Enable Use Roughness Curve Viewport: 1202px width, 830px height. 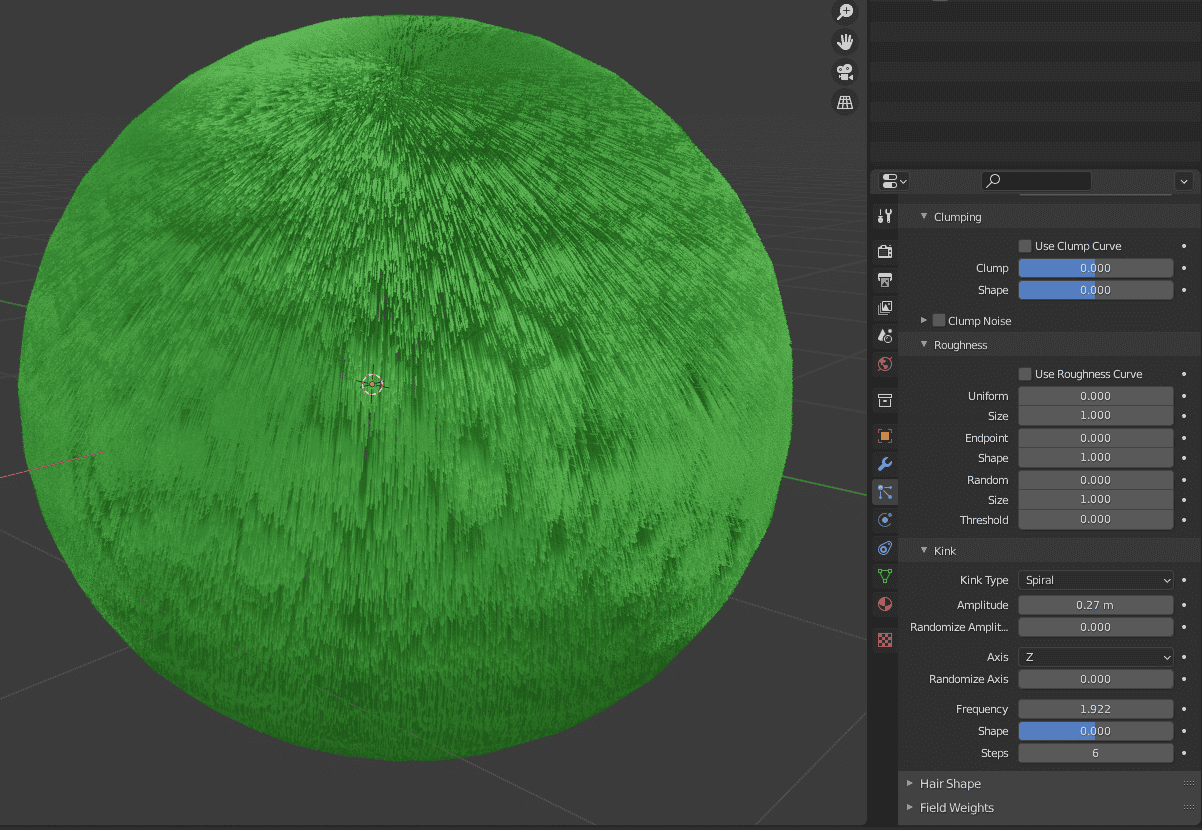click(x=1025, y=373)
